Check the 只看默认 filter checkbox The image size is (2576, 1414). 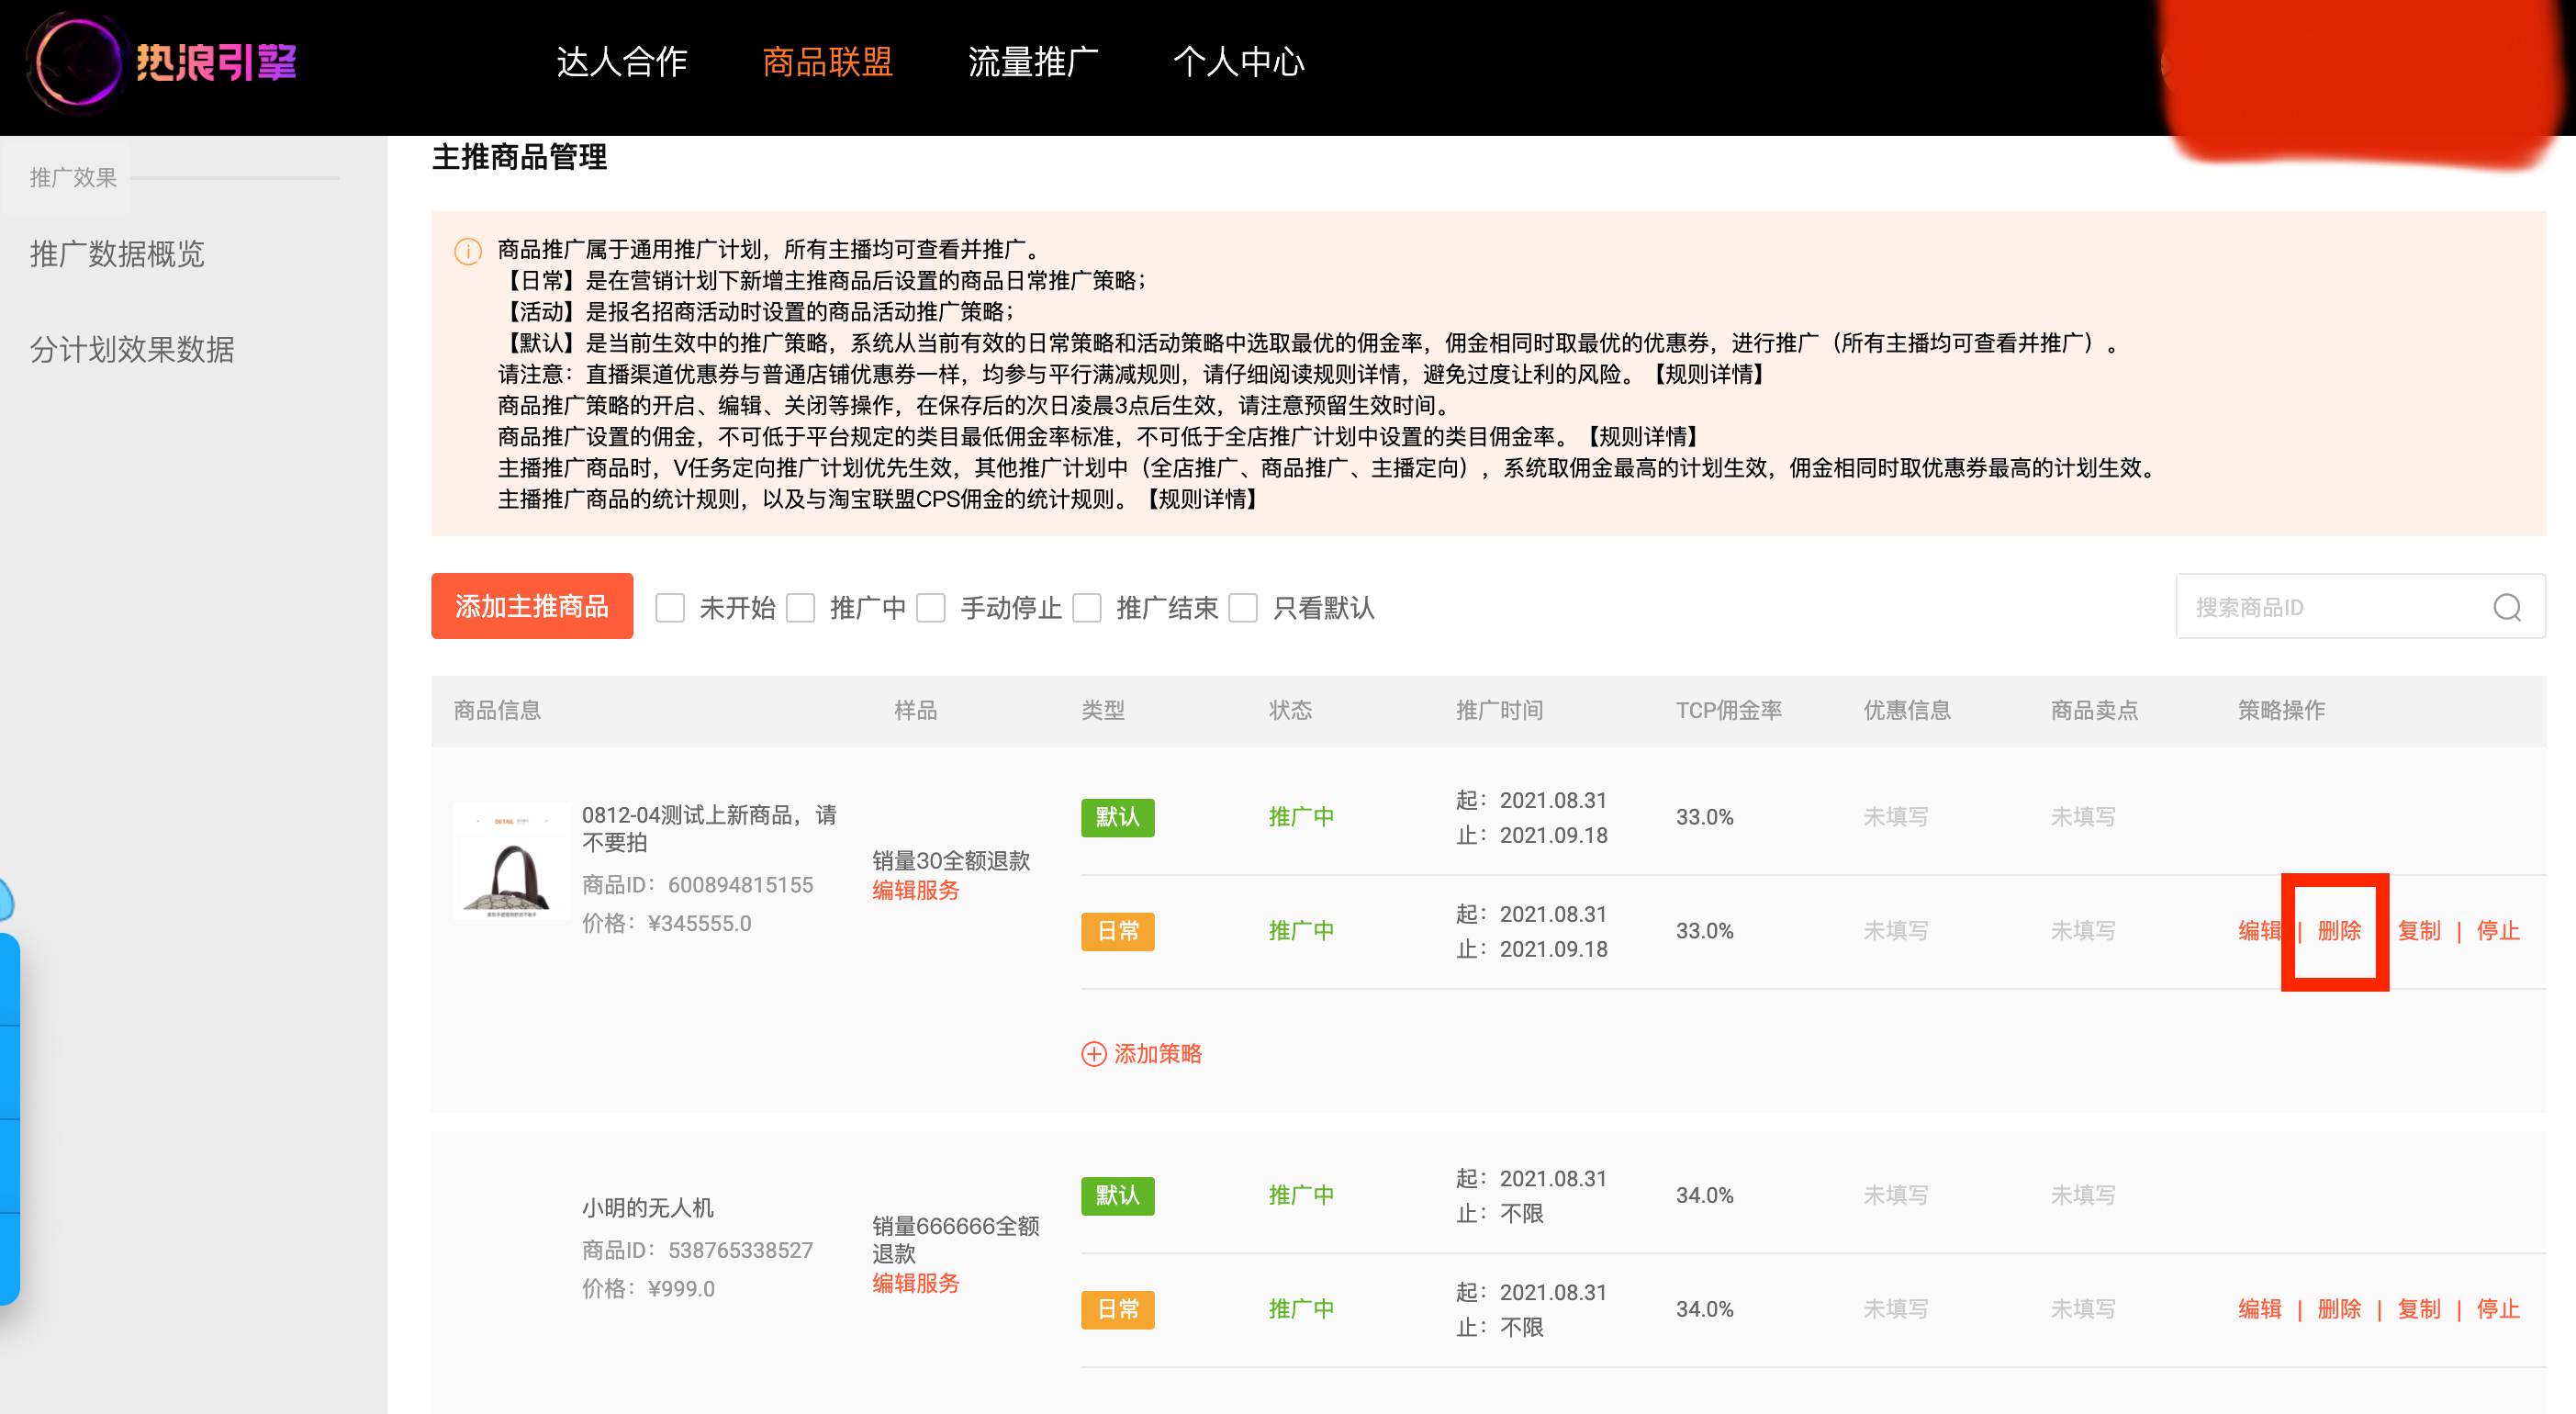click(1242, 607)
